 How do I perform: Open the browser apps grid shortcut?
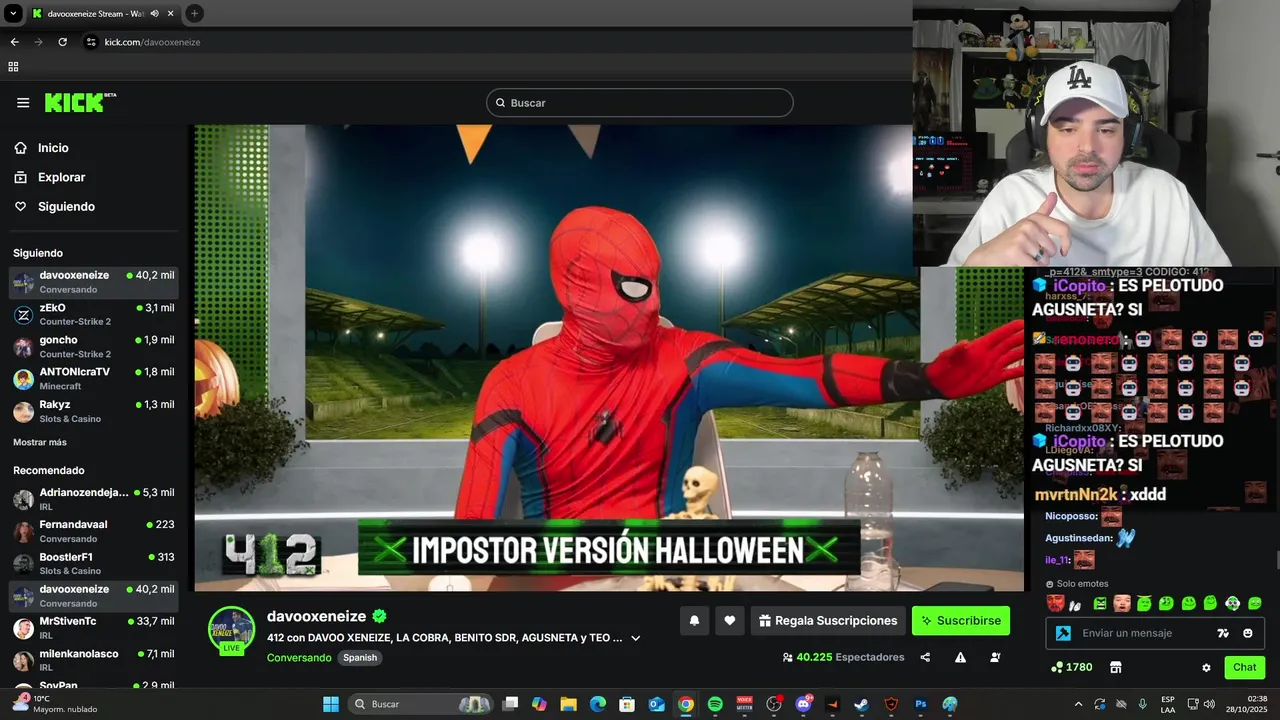click(13, 67)
